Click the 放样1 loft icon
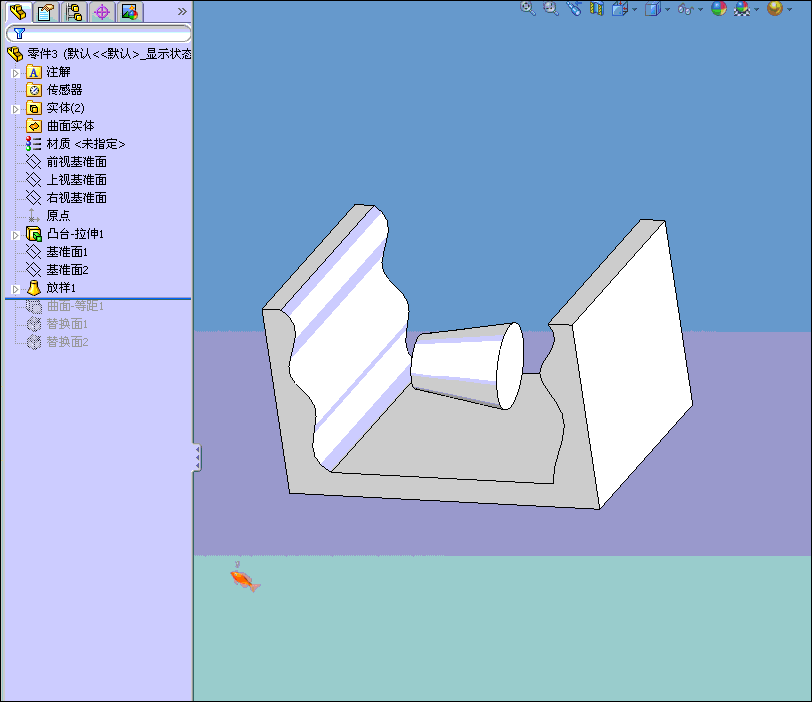 (x=34, y=287)
